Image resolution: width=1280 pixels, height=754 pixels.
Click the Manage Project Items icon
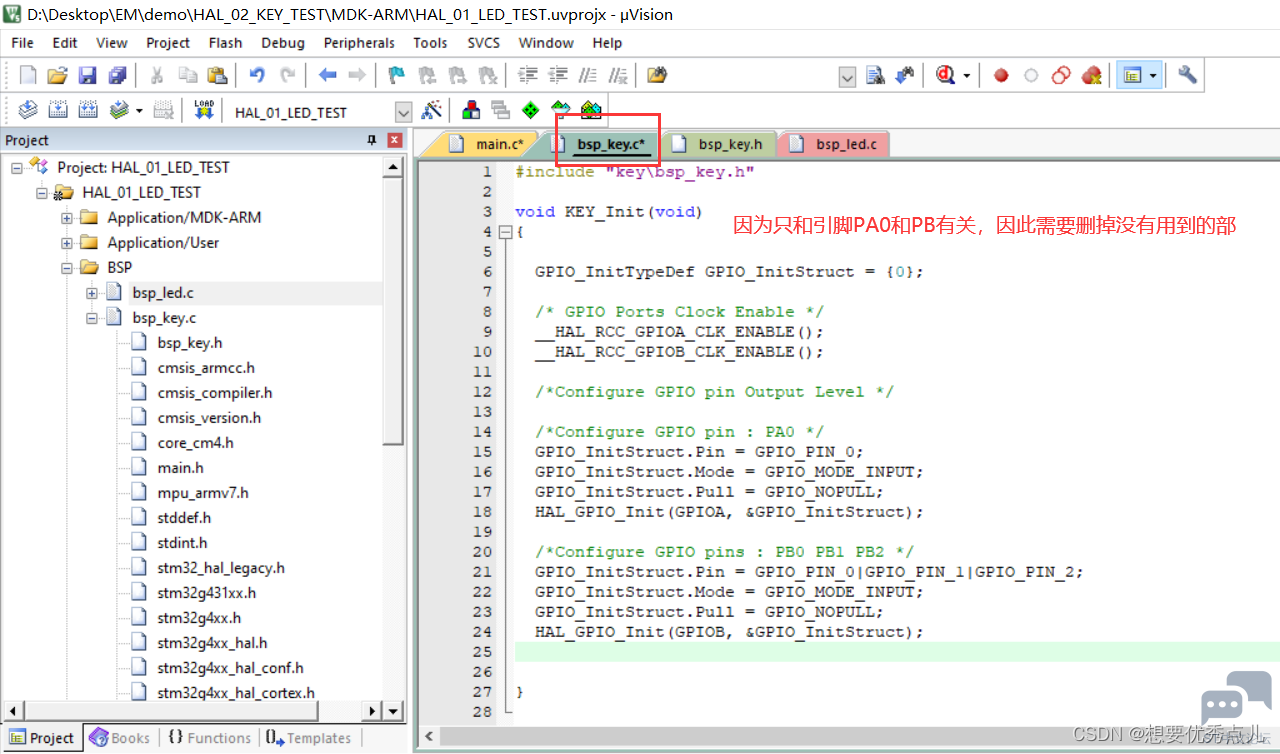point(471,110)
